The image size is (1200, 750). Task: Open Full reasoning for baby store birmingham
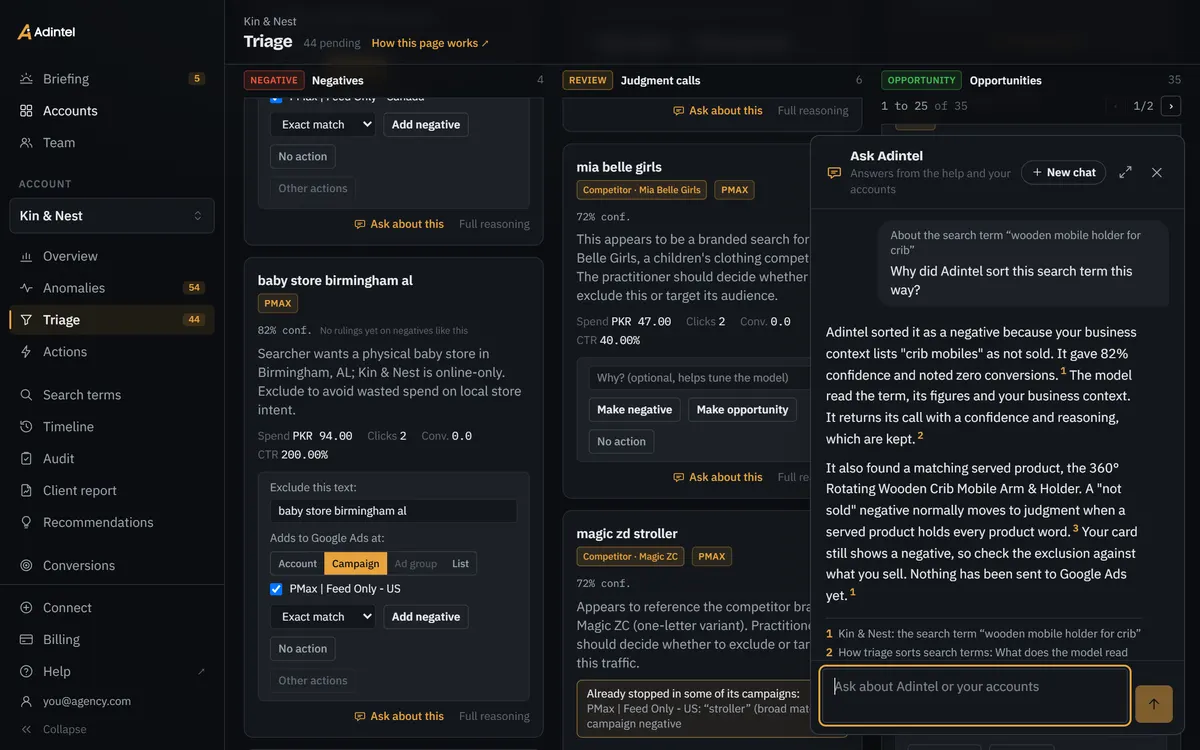pyautogui.click(x=494, y=716)
